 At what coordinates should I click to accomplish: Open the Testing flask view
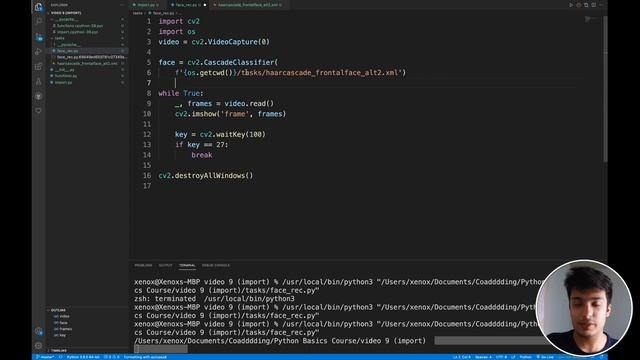click(38, 81)
